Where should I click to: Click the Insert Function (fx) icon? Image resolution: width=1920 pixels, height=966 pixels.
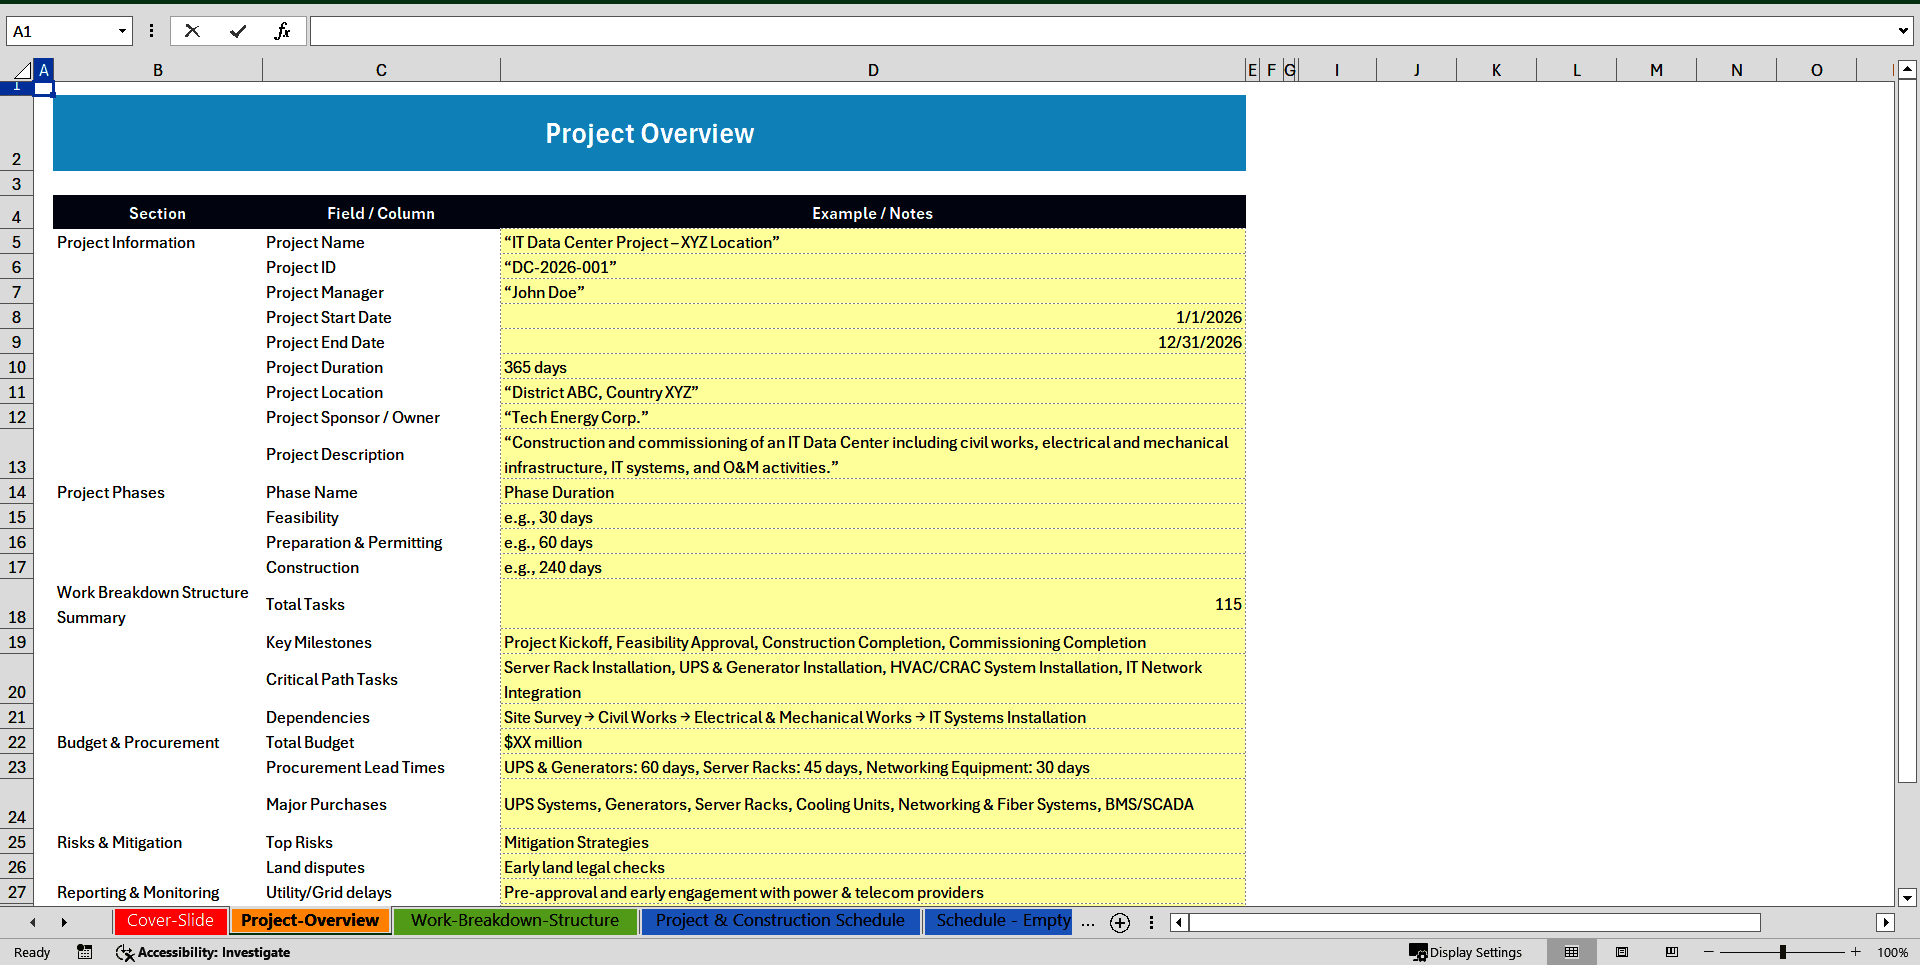[283, 30]
